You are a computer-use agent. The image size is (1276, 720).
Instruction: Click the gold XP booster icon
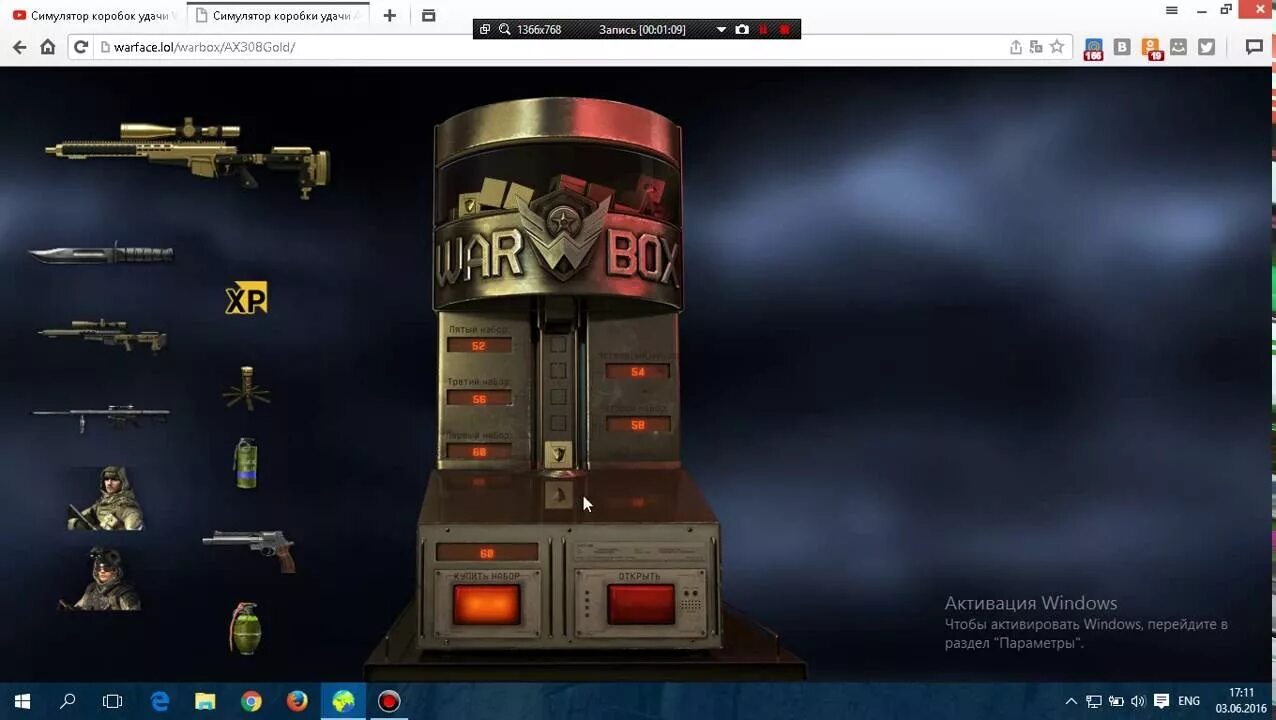tap(246, 298)
